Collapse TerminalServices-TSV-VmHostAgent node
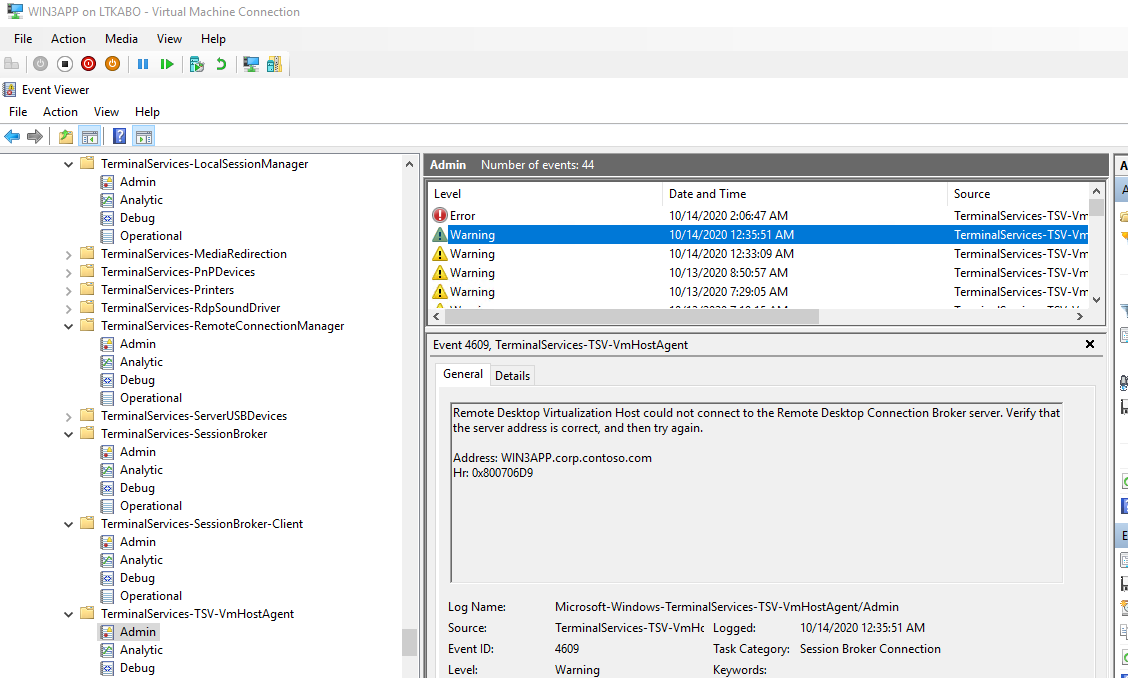1128x678 pixels. tap(68, 614)
